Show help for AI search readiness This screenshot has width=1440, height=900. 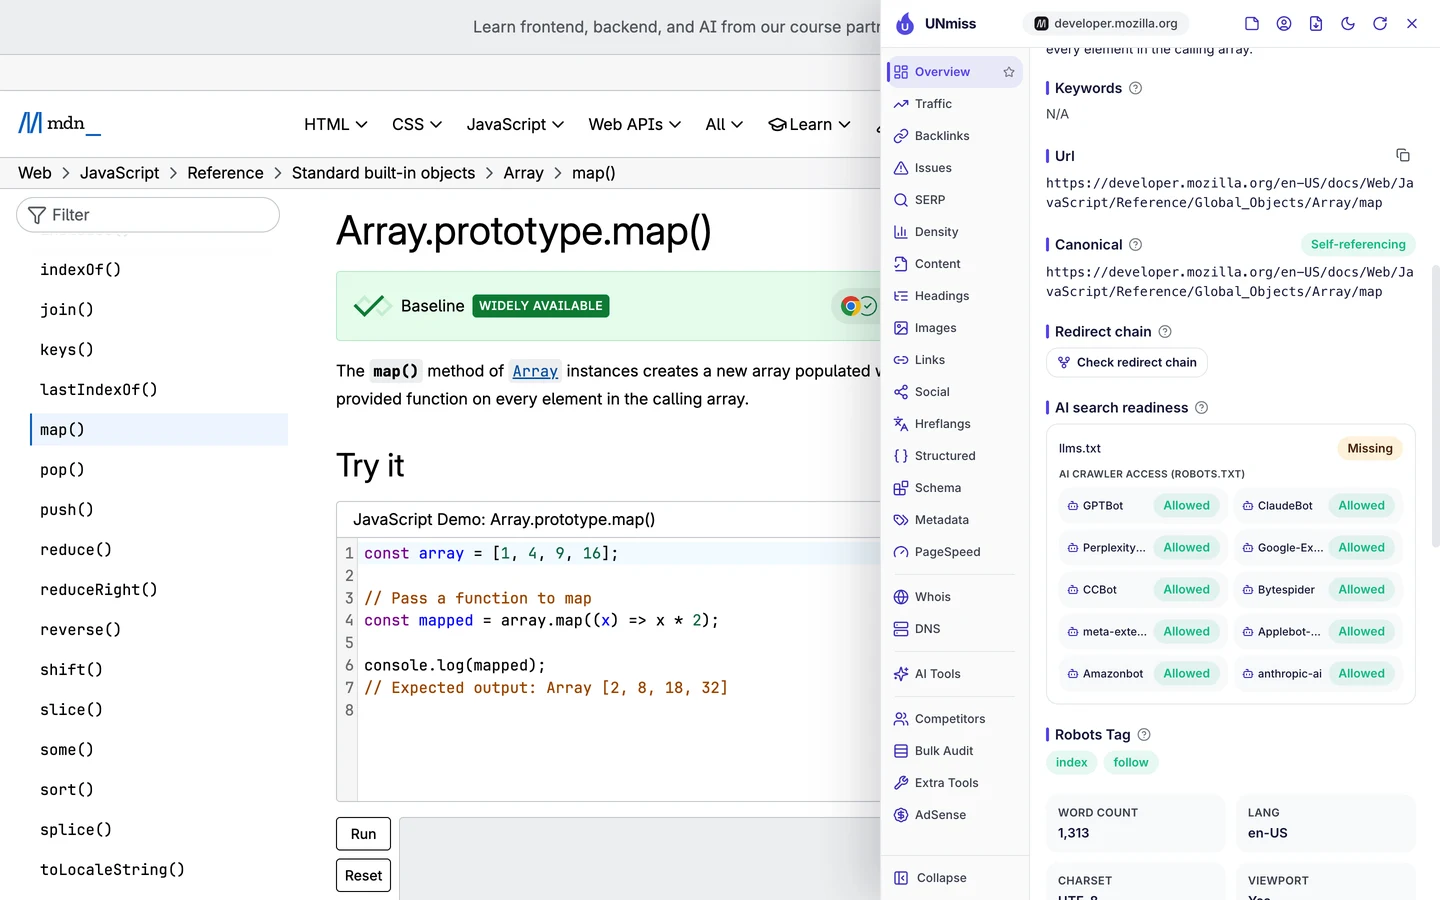point(1202,408)
